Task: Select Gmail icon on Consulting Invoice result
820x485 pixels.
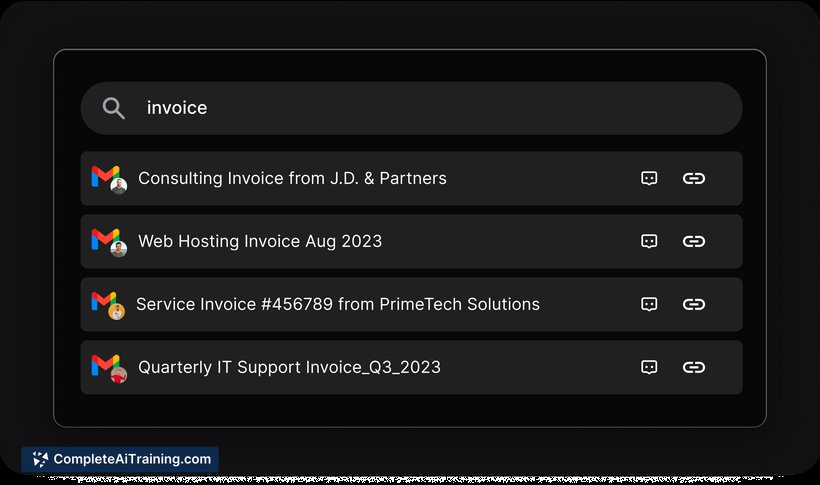Action: click(x=105, y=176)
